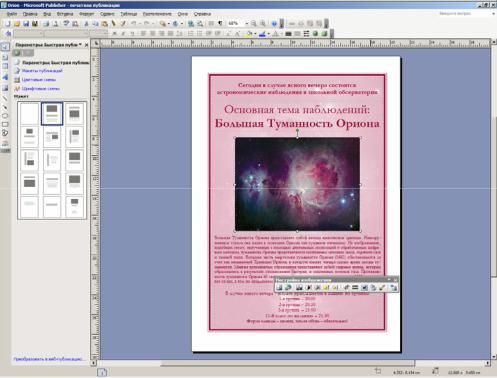This screenshot has height=378, width=497.
Task: Click the paragraph marks (¶) icon
Action: (220, 24)
